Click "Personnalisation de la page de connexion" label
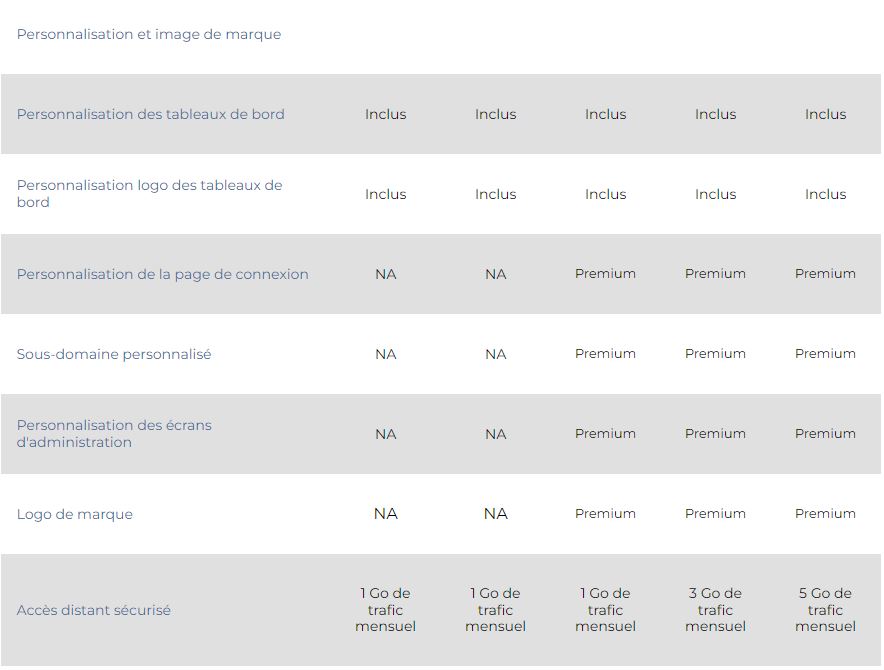This screenshot has width=884, height=670. click(x=163, y=274)
